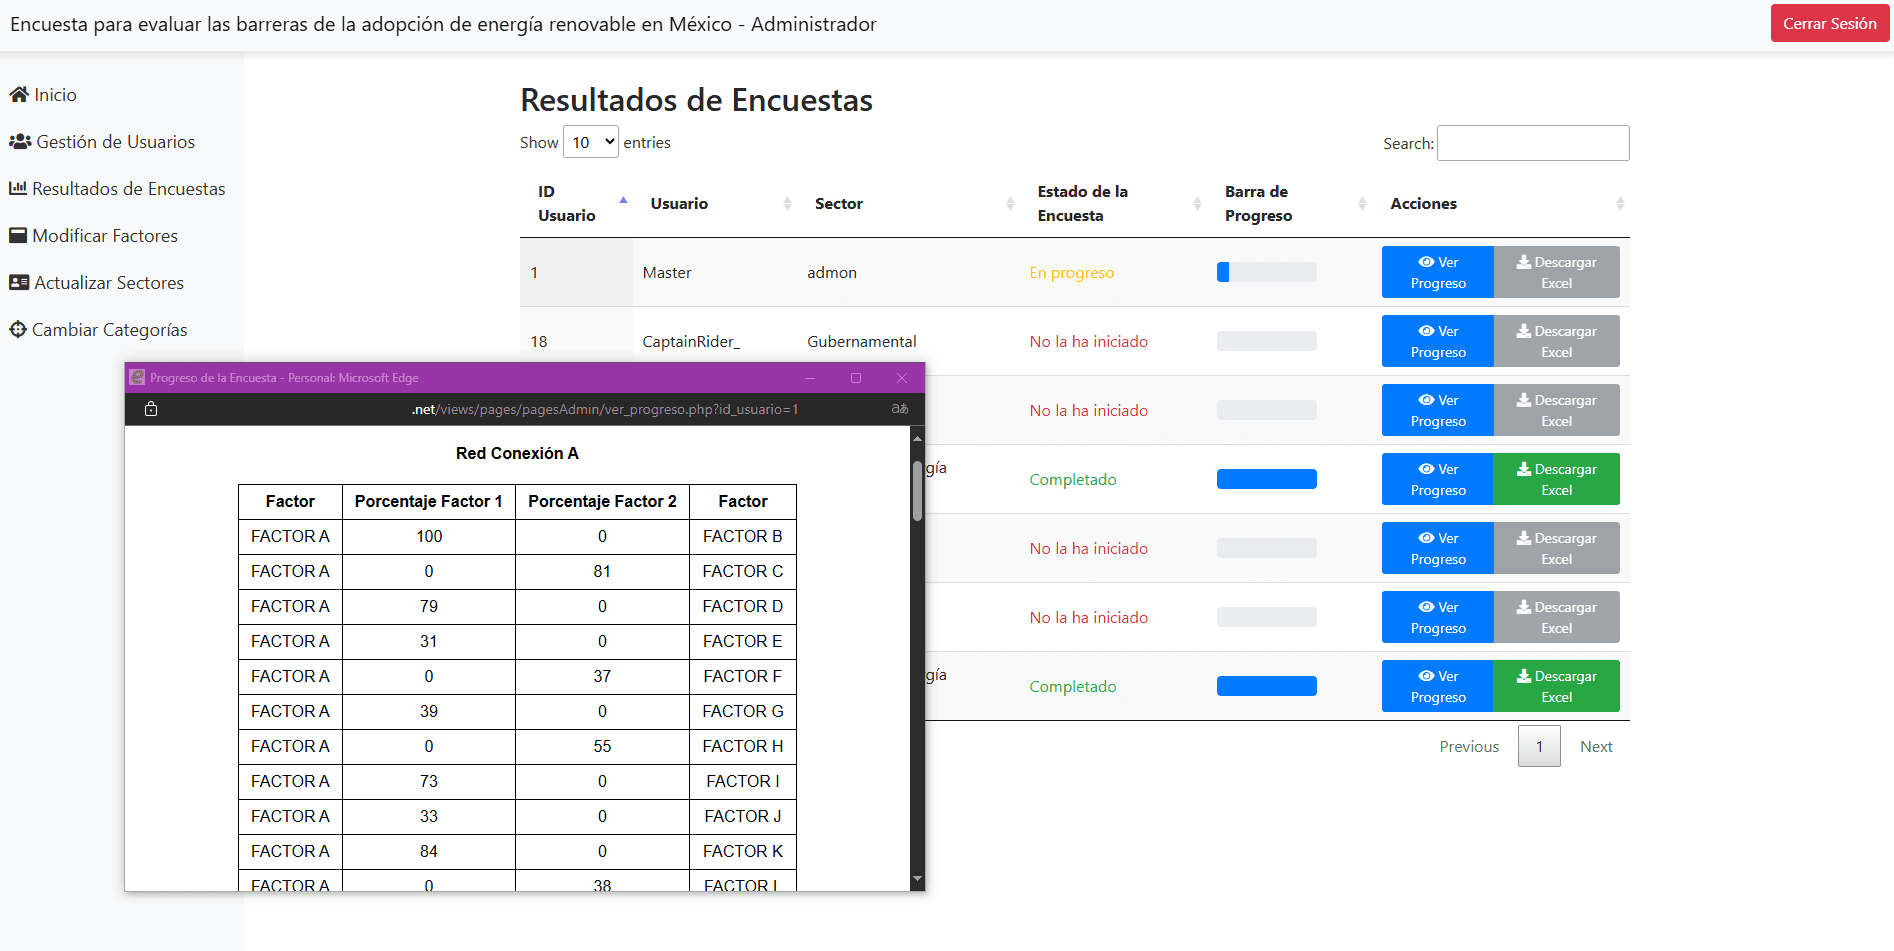1894x951 pixels.
Task: Toggle sort on the Sector column header
Action: click(1010, 203)
